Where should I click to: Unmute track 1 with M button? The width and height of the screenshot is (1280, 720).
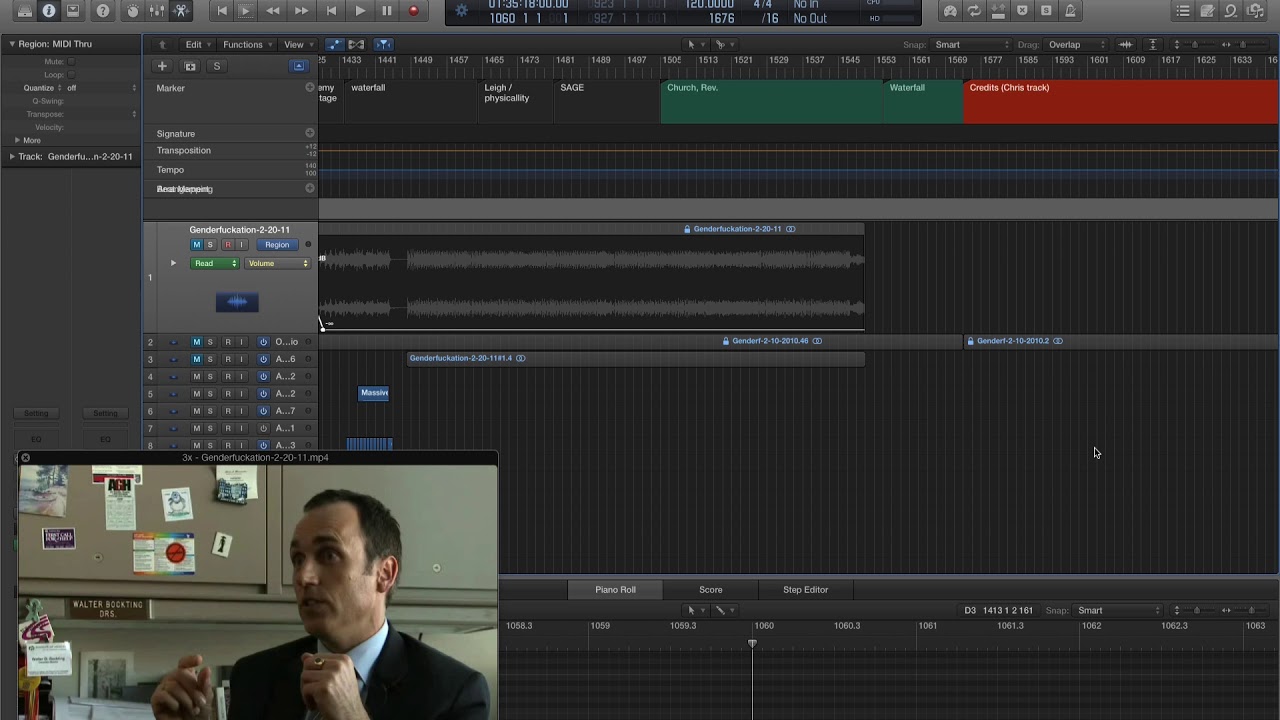coord(196,245)
